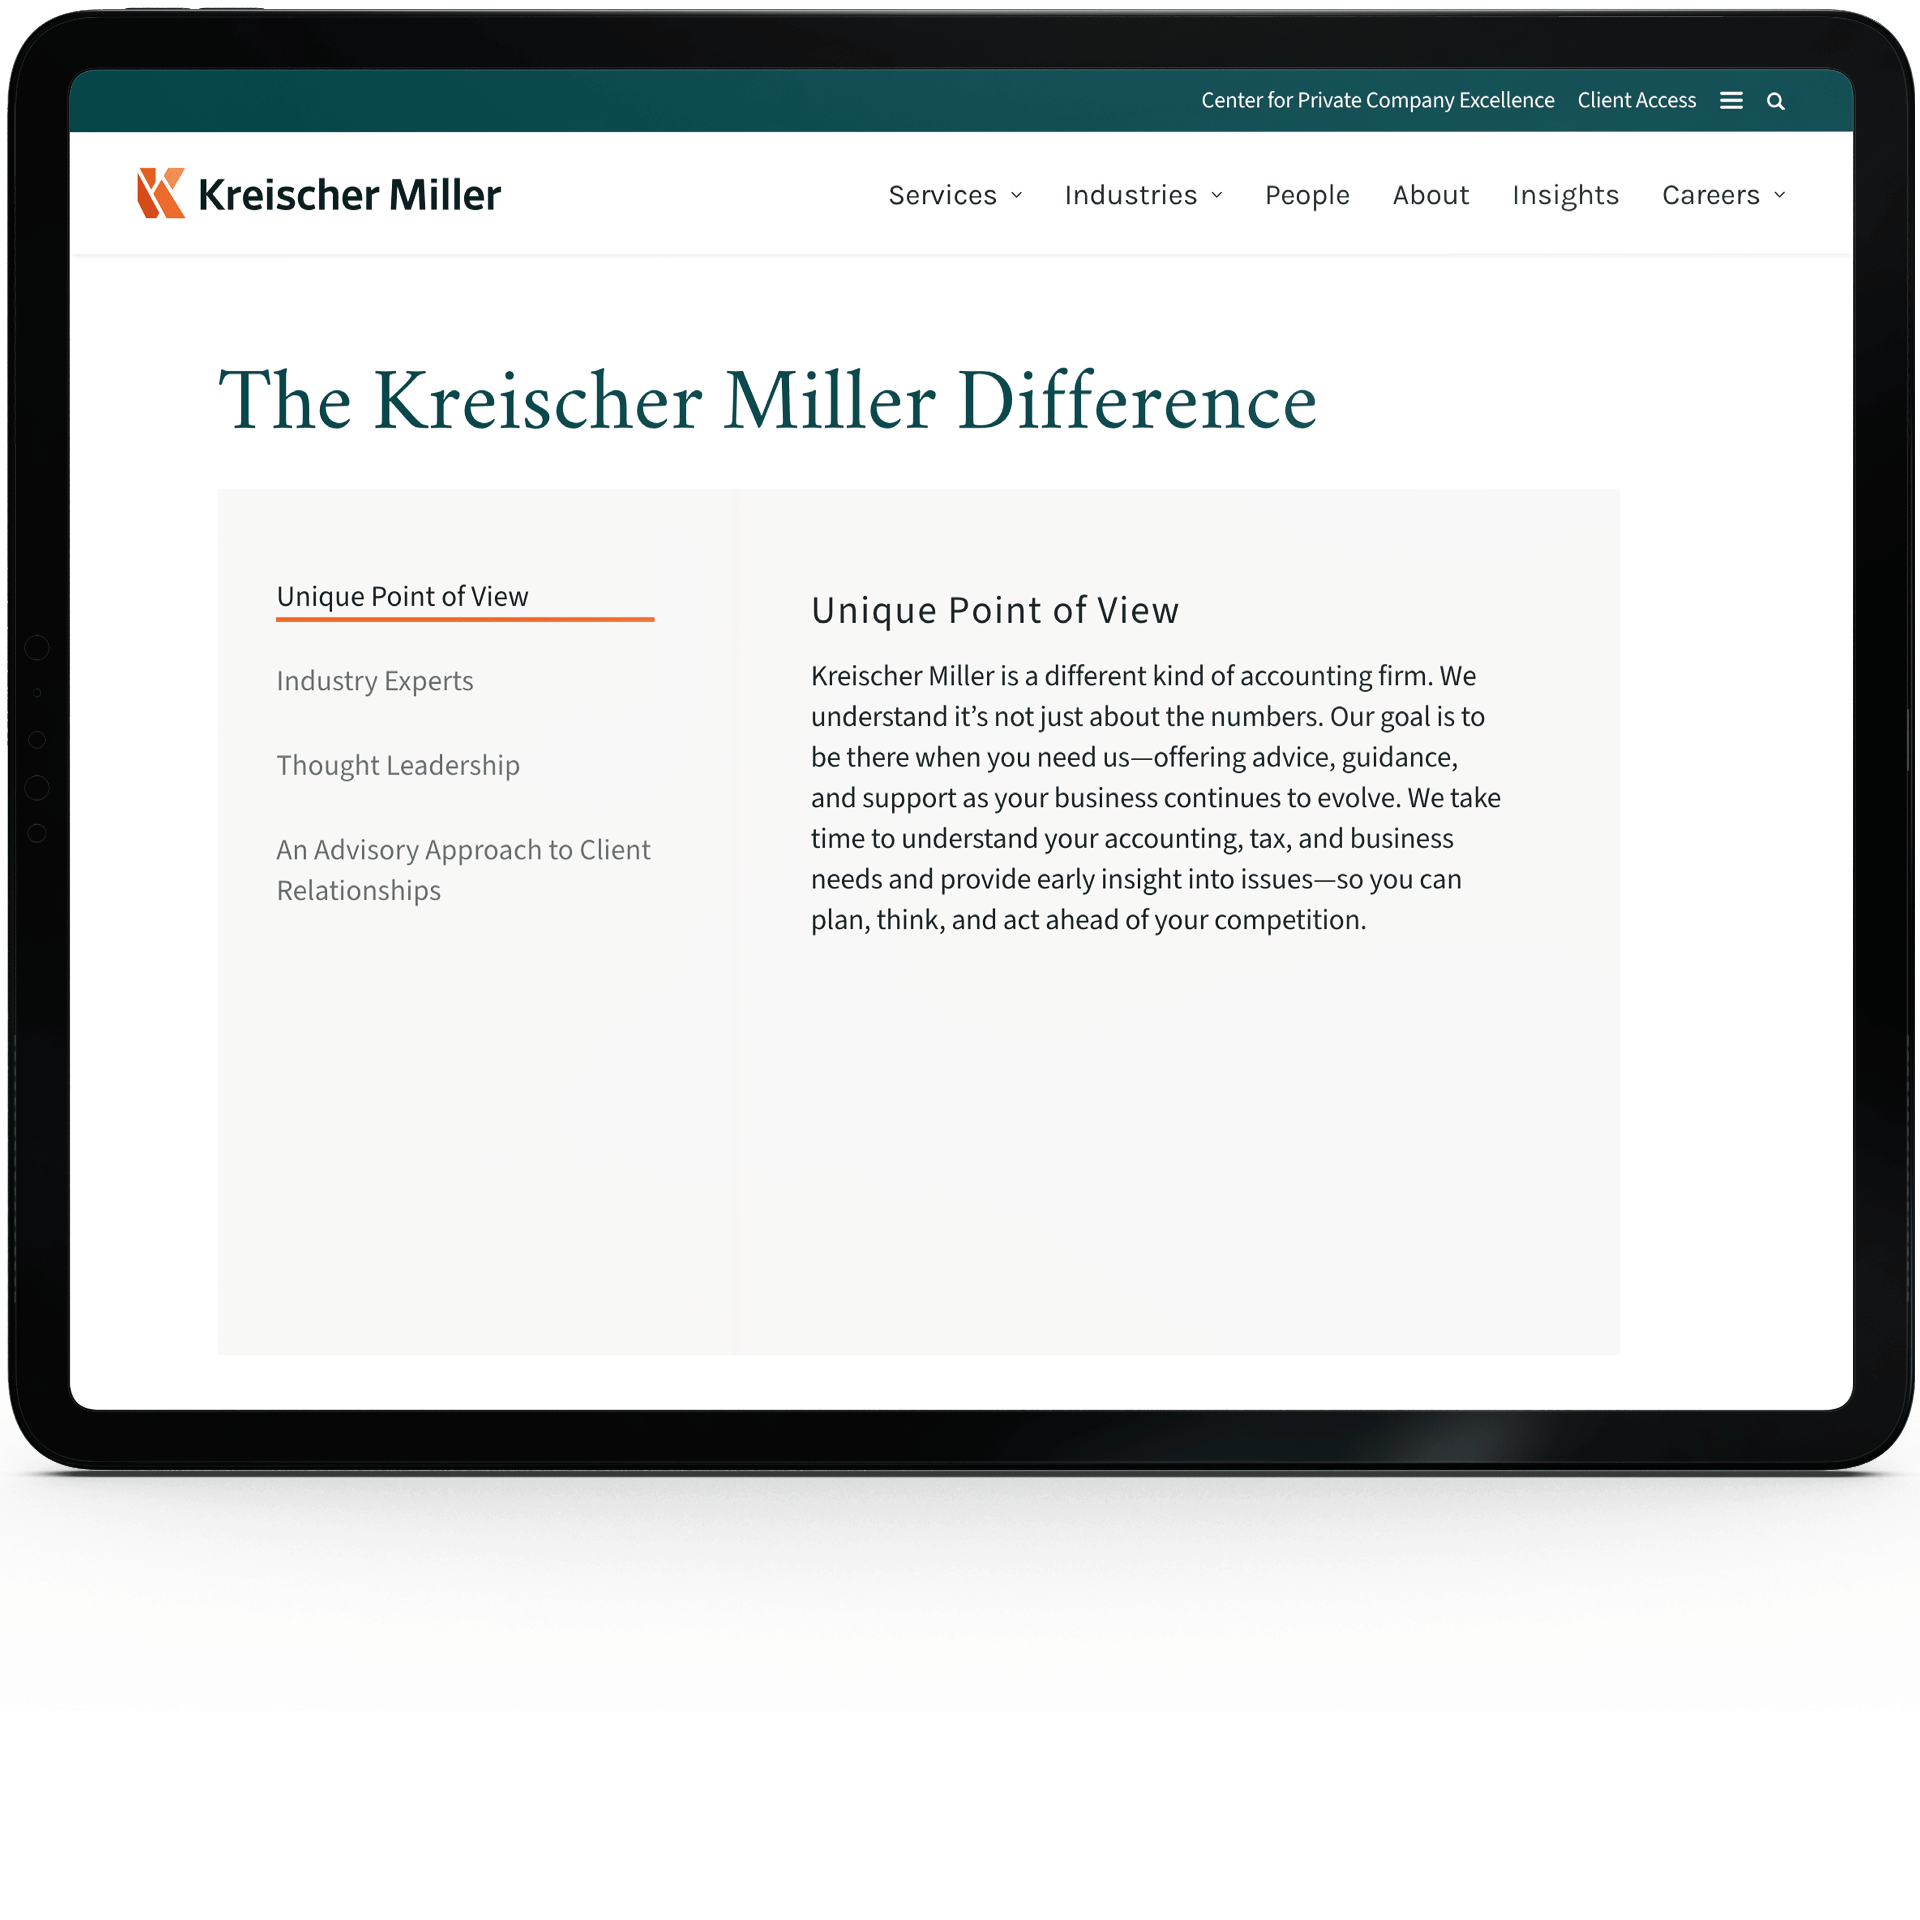This screenshot has width=1920, height=1920.
Task: Click the Services dropdown arrow
Action: pyautogui.click(x=1016, y=193)
